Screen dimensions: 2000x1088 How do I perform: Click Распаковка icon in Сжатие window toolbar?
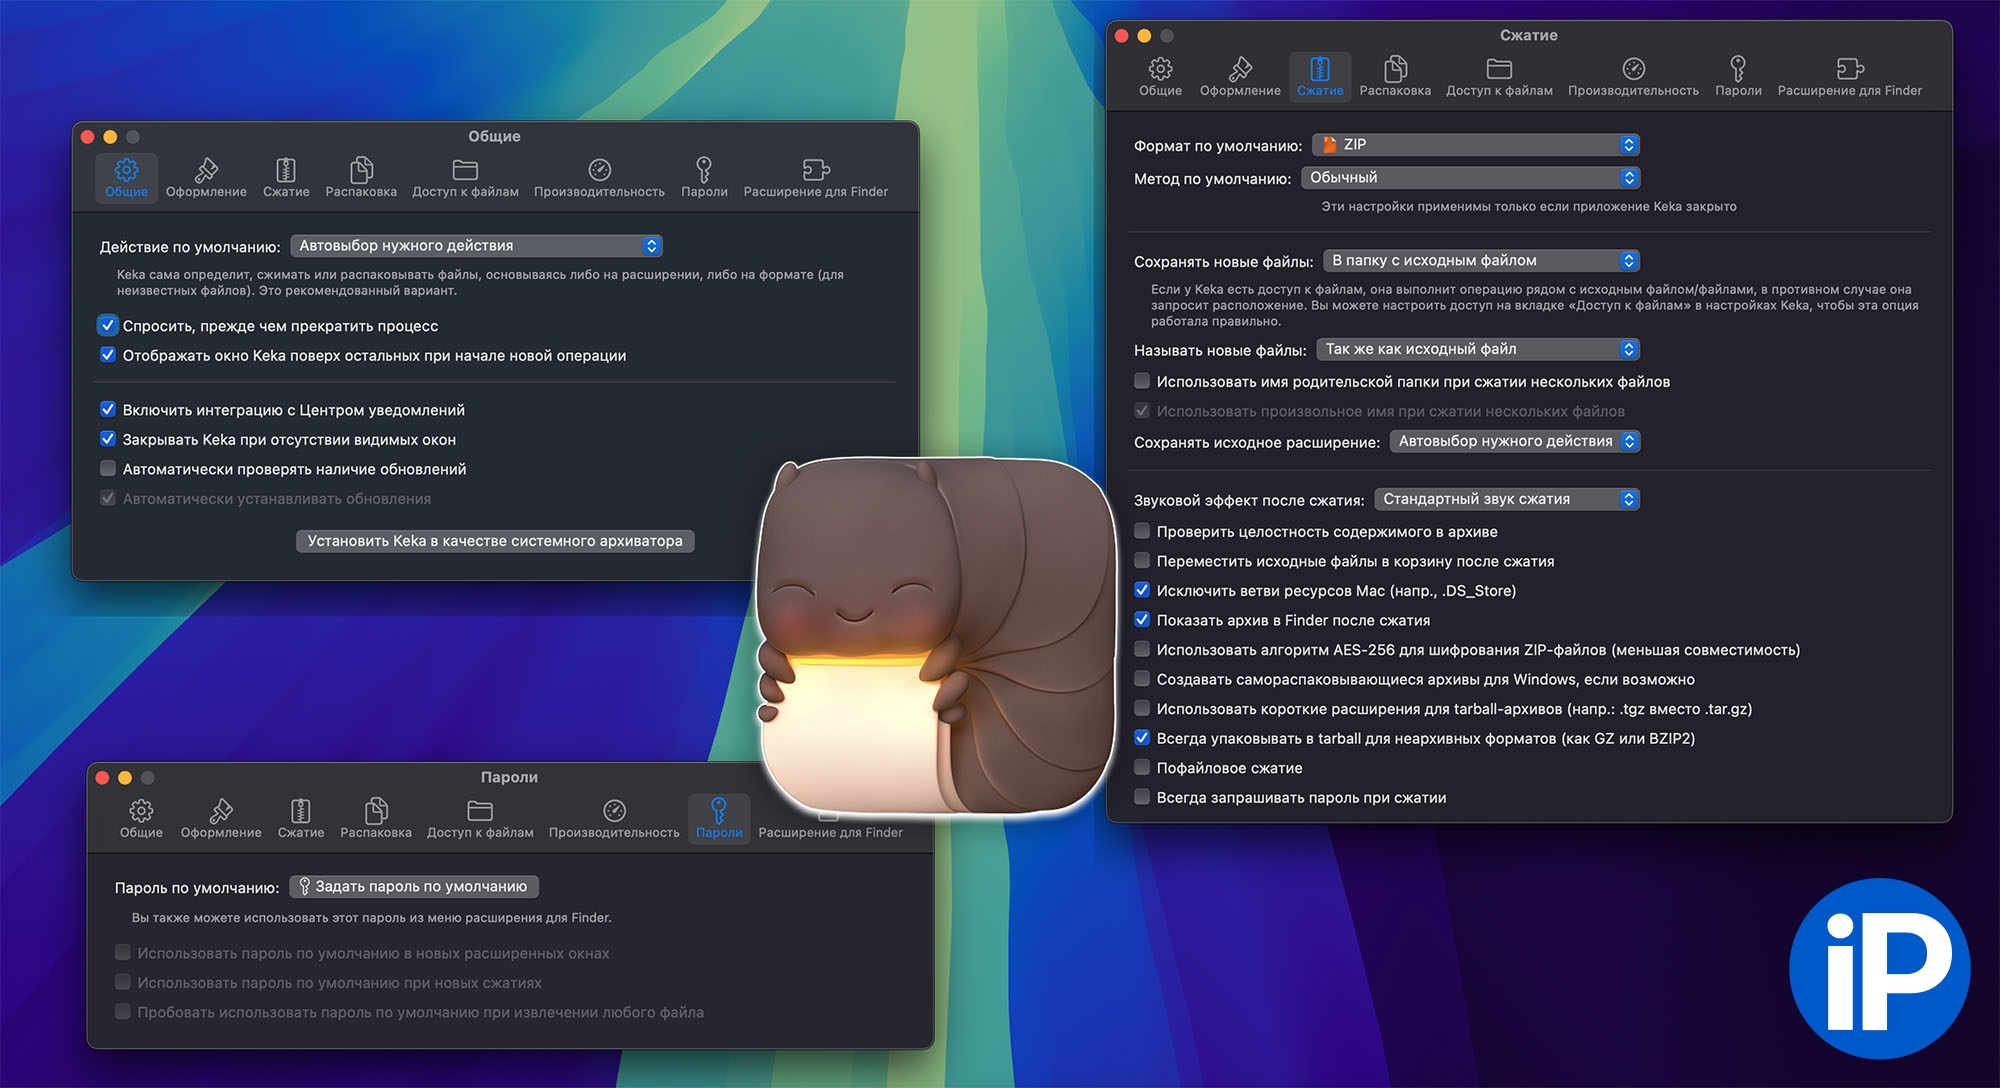point(1395,69)
